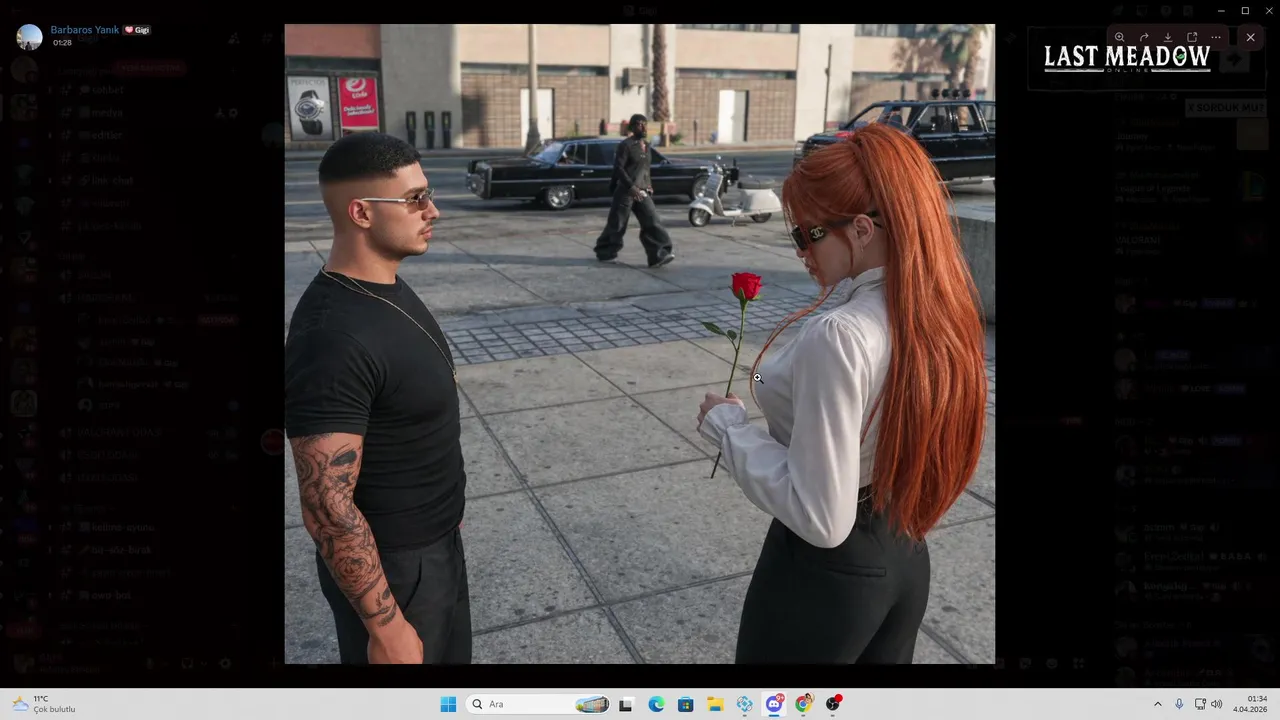Click the taskbar search box labeled Ara

click(539, 704)
